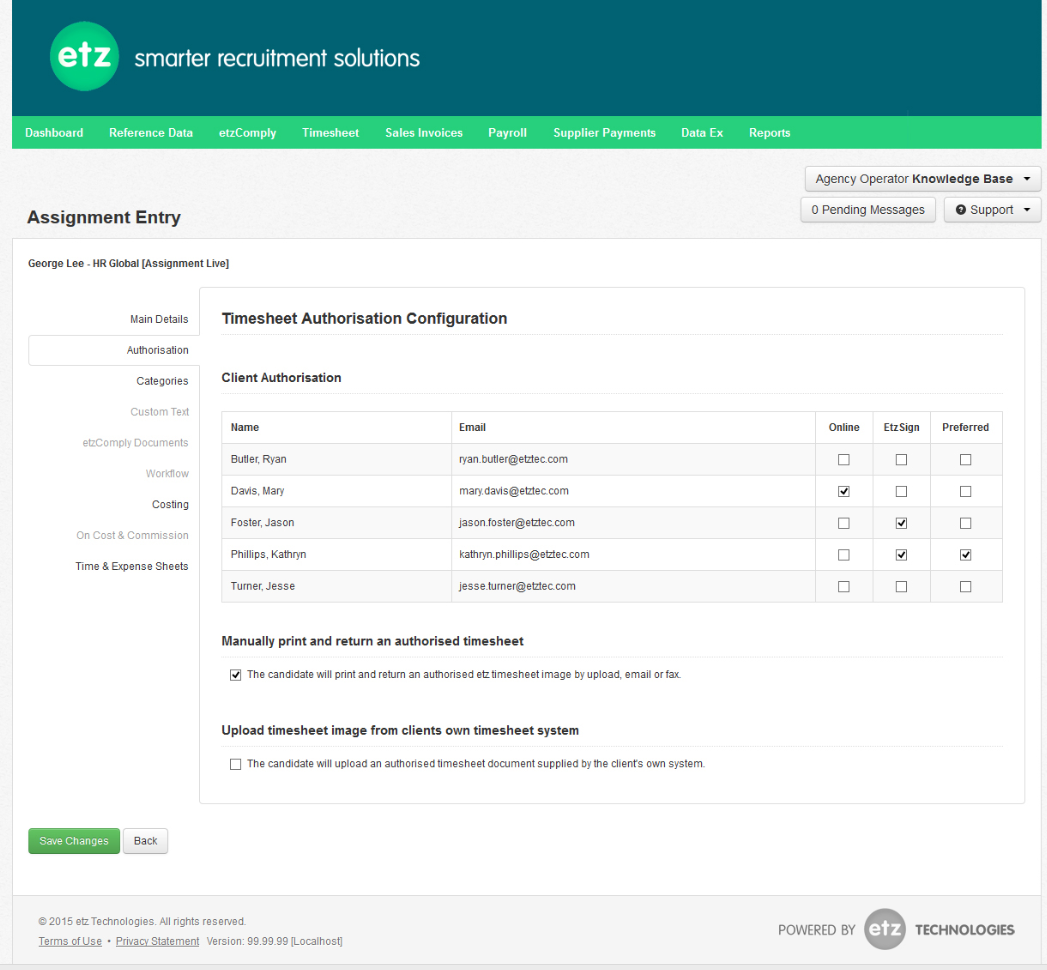Click the Version: 99.99.99 [Localhost] text
This screenshot has width=1047, height=970.
[274, 941]
